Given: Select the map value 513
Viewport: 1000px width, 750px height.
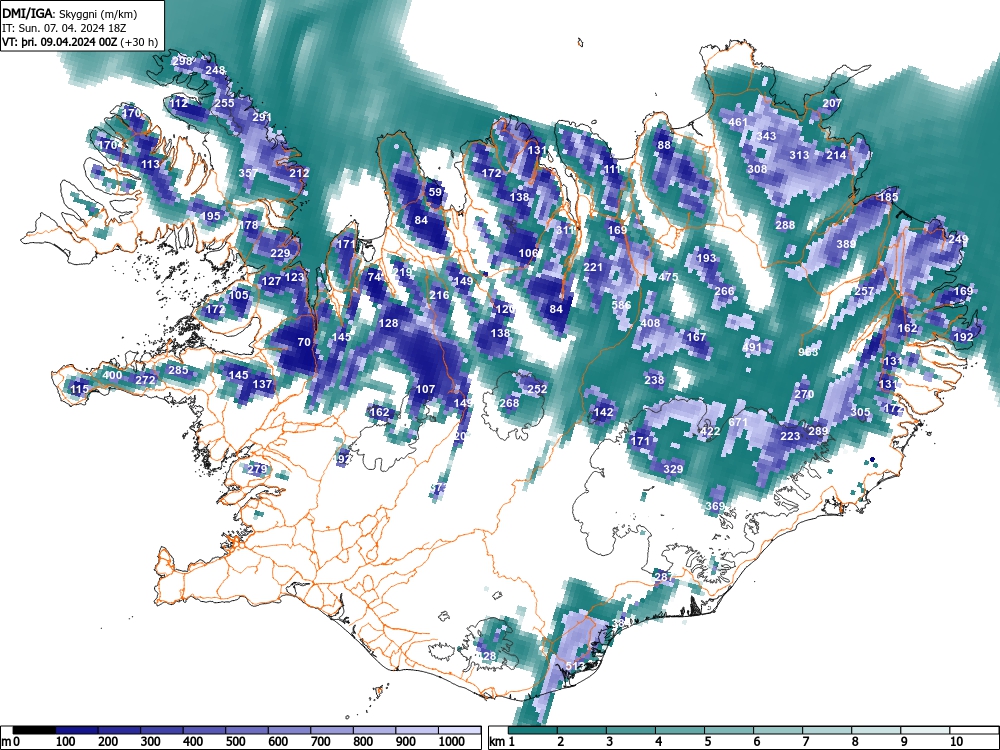Looking at the screenshot, I should click(x=575, y=666).
